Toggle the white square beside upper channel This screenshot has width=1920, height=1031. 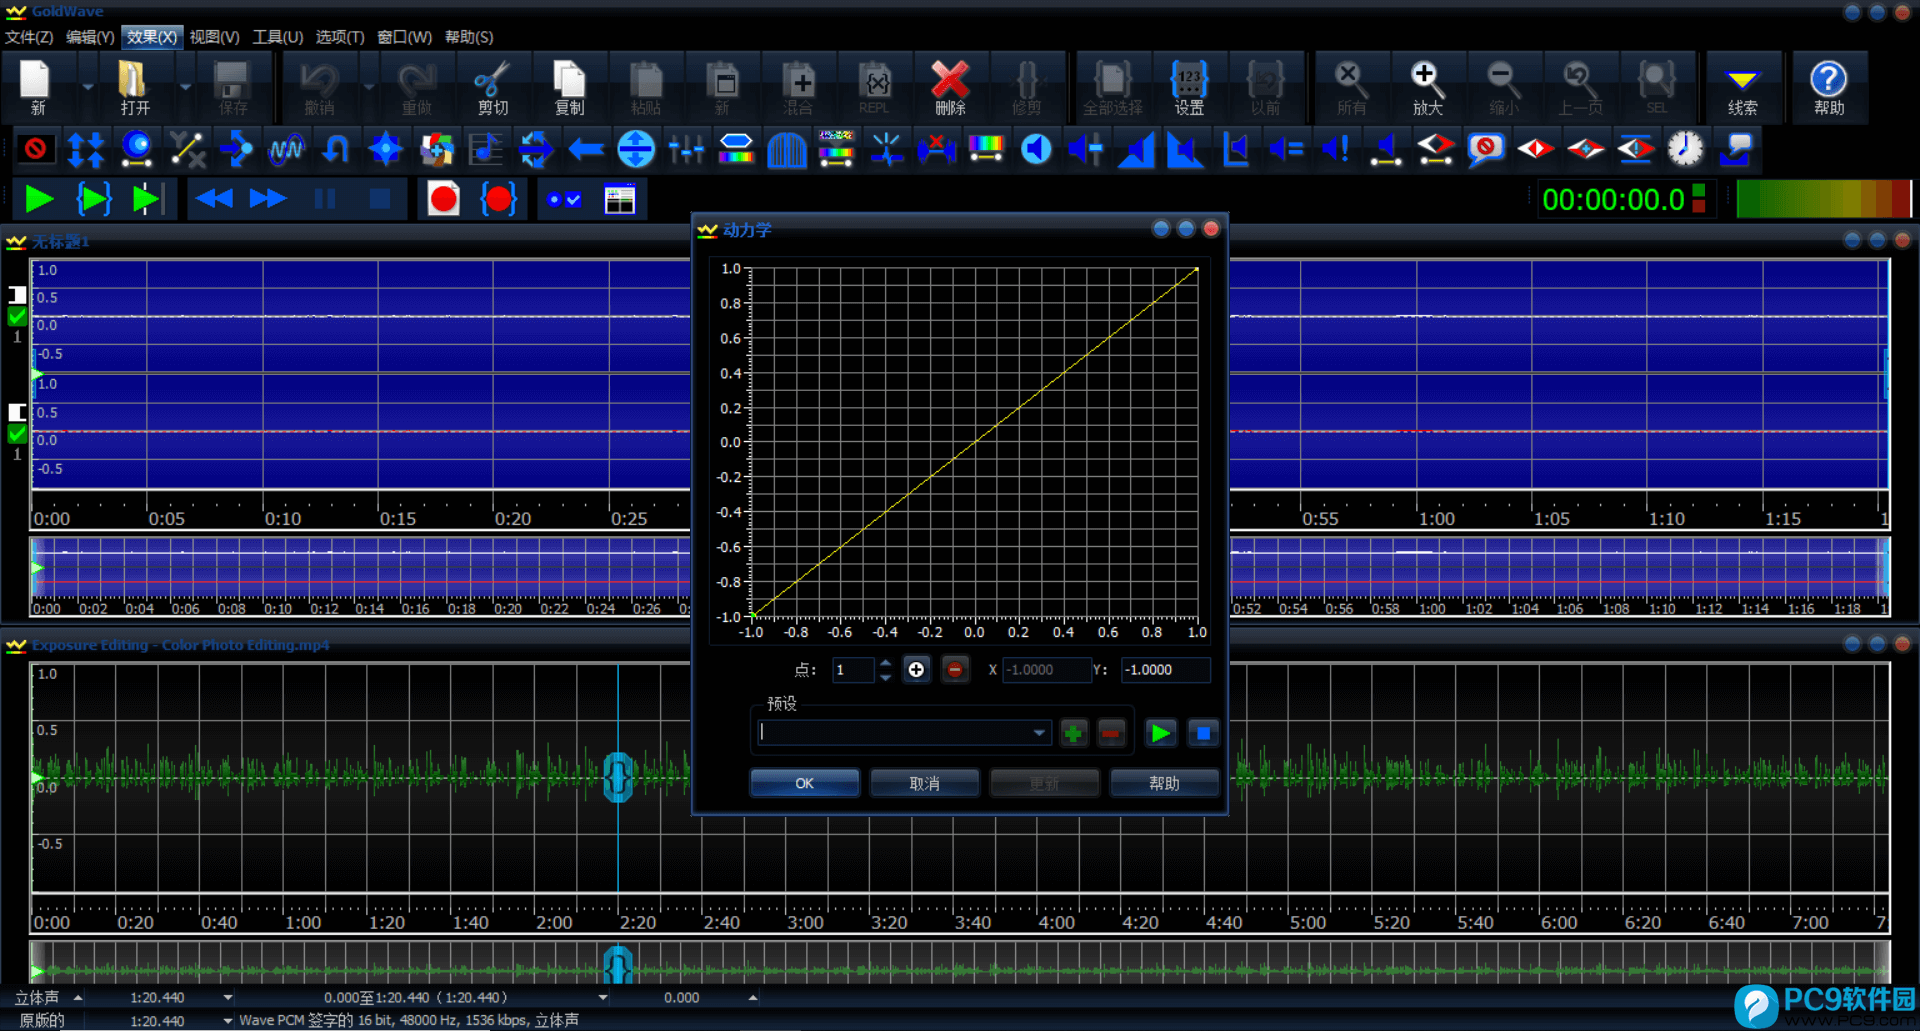click(17, 294)
